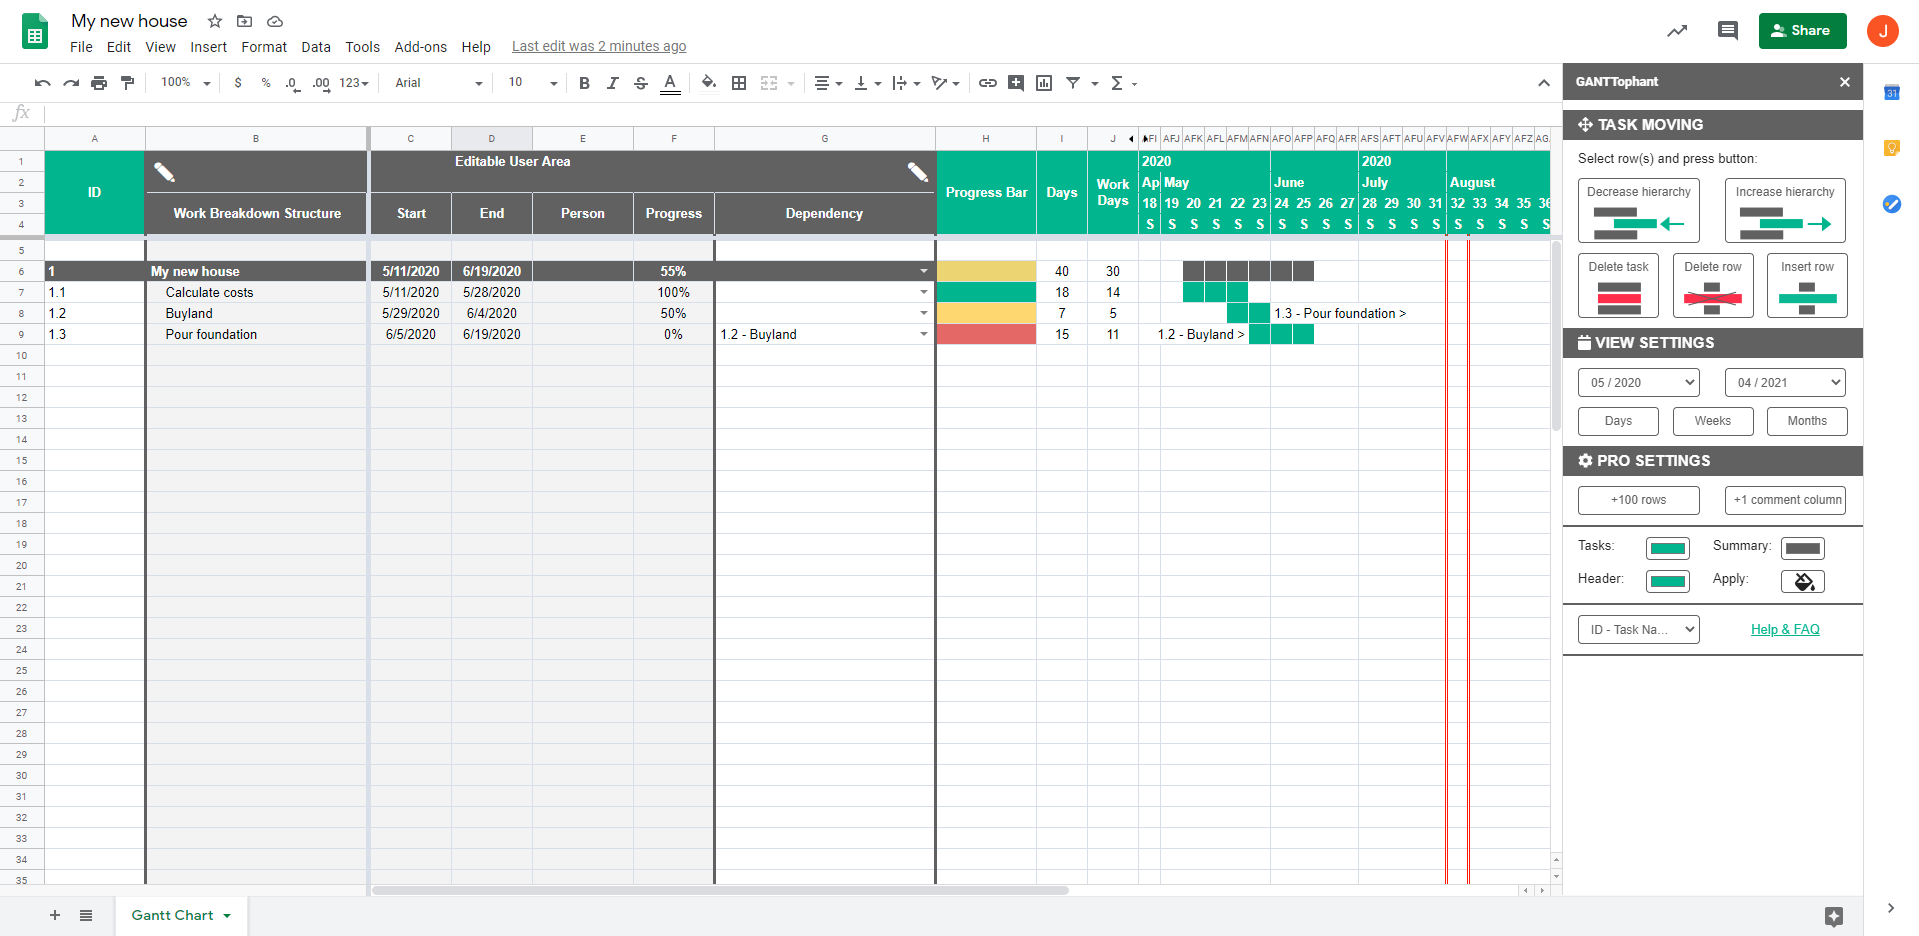Open the zoom level dropdown
This screenshot has height=936, width=1919.
[183, 83]
